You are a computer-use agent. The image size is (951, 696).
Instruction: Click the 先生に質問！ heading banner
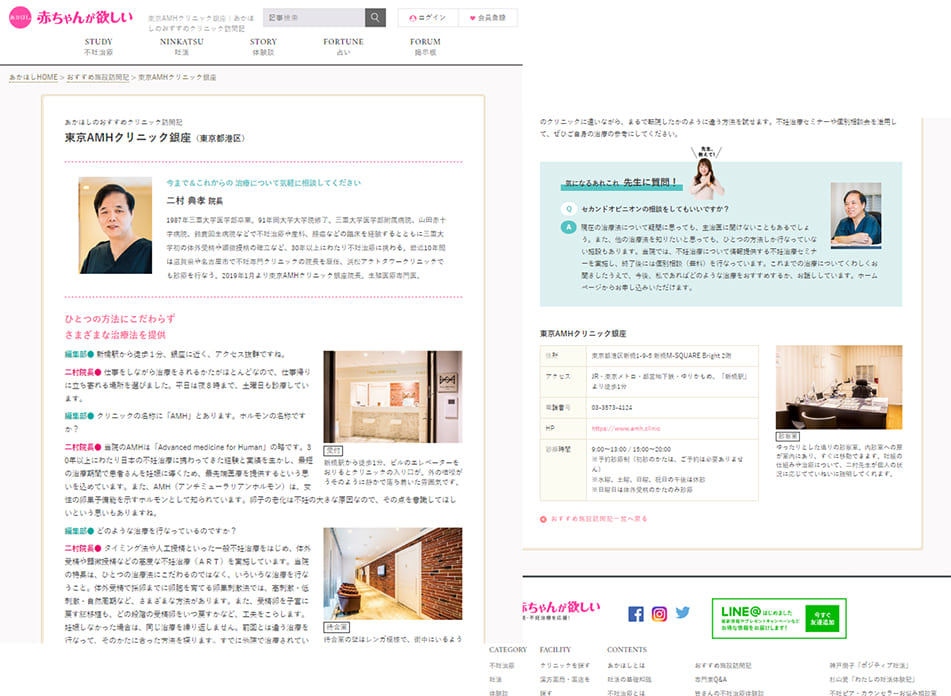pyautogui.click(x=620, y=182)
